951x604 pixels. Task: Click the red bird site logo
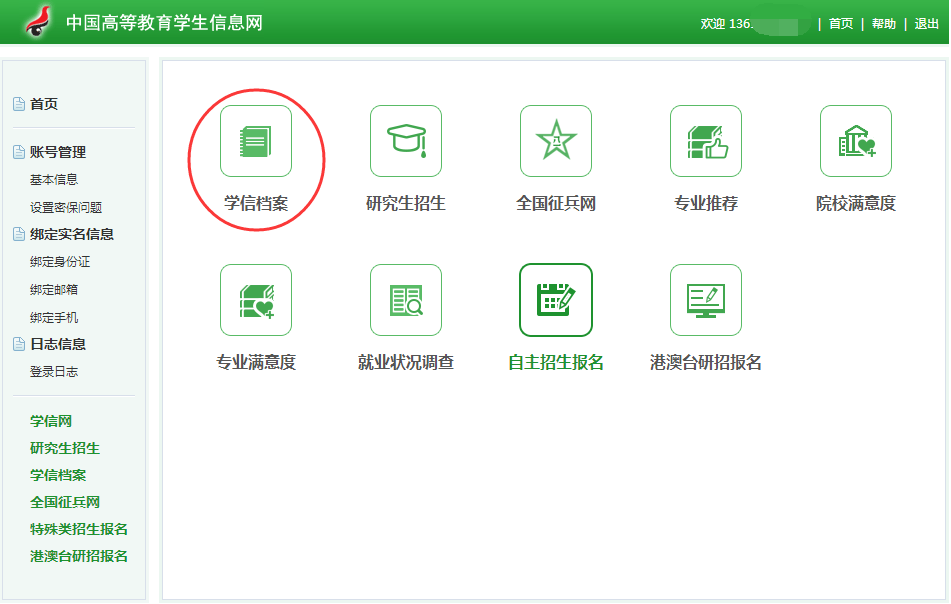pyautogui.click(x=39, y=21)
